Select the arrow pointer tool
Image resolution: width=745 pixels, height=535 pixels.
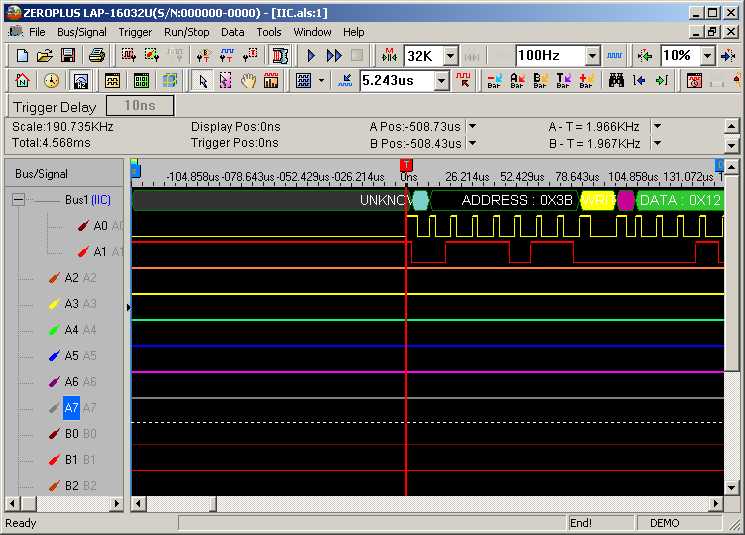pyautogui.click(x=203, y=81)
